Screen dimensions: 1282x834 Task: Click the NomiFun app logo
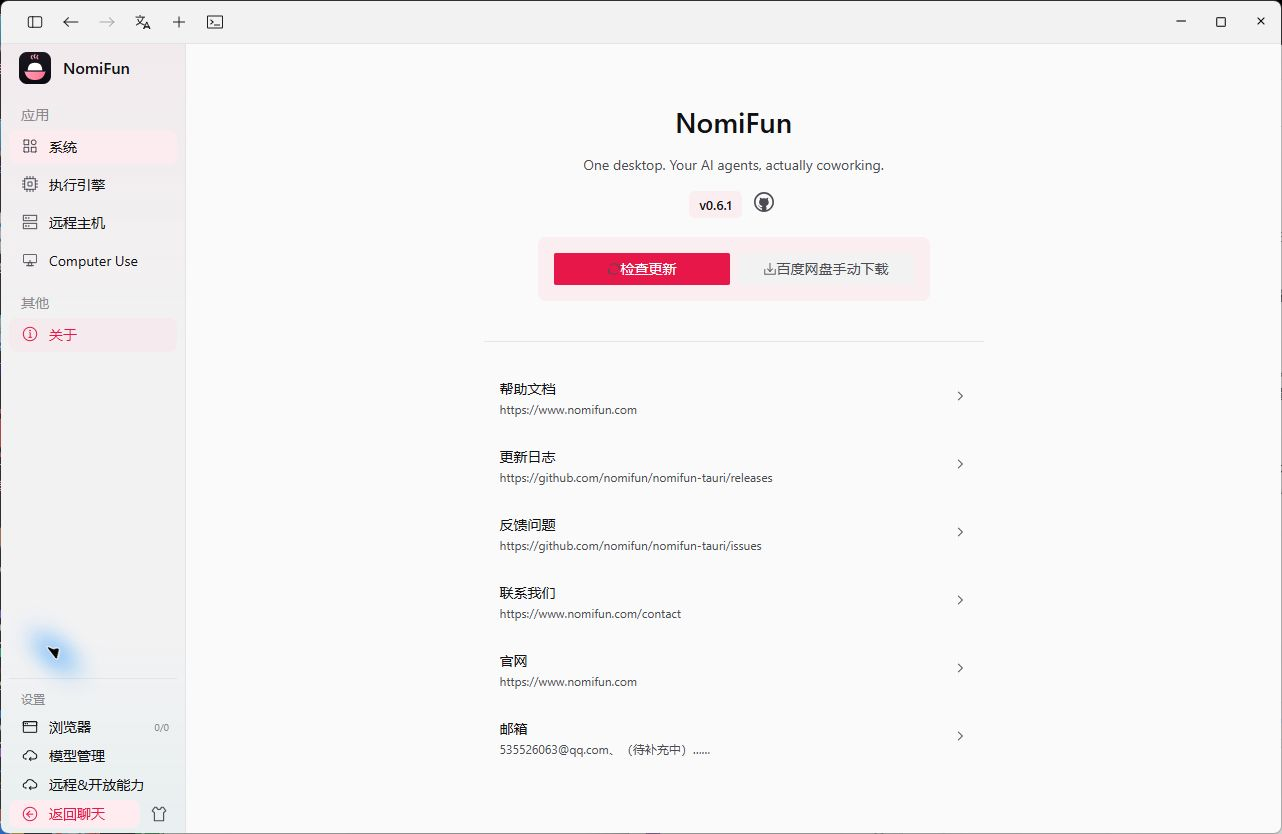35,68
